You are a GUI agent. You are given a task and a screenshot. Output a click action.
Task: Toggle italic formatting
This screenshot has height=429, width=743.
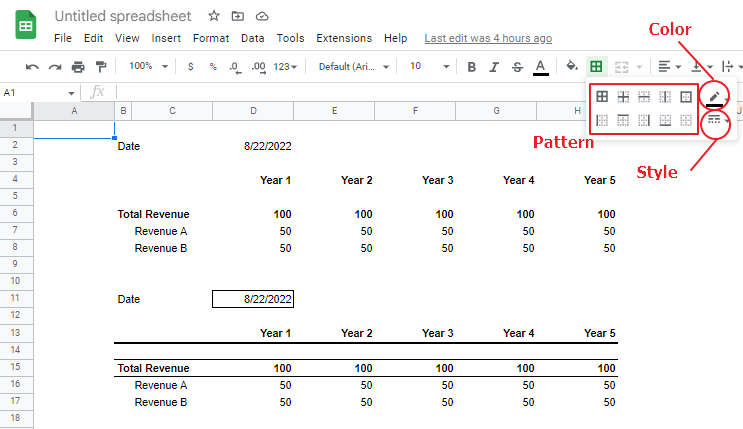coord(494,67)
